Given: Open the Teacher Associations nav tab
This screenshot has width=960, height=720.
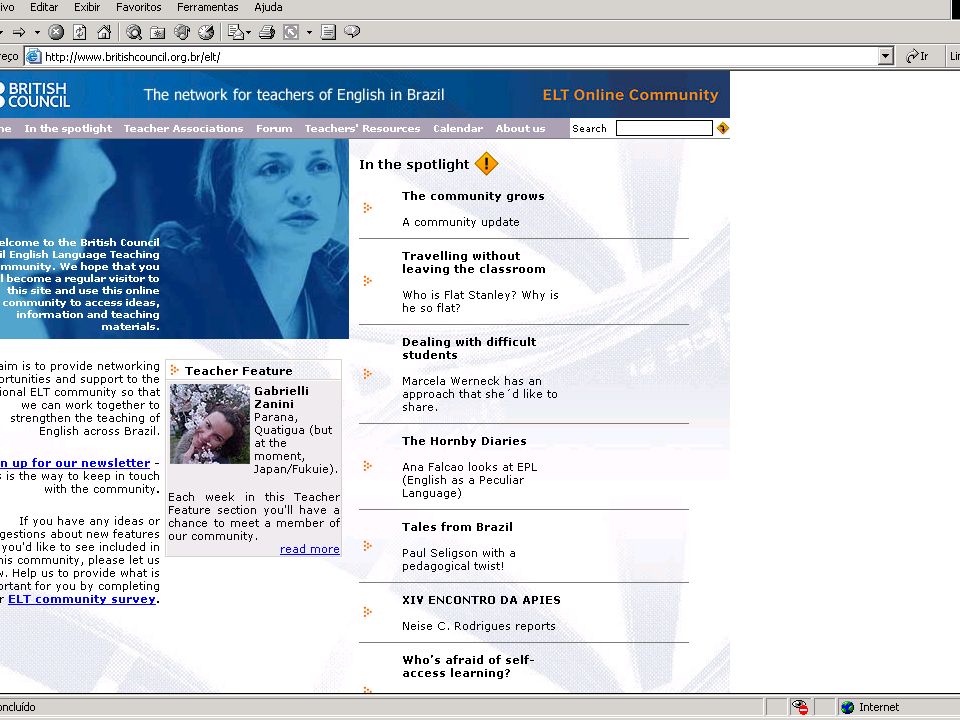Looking at the screenshot, I should tap(183, 129).
